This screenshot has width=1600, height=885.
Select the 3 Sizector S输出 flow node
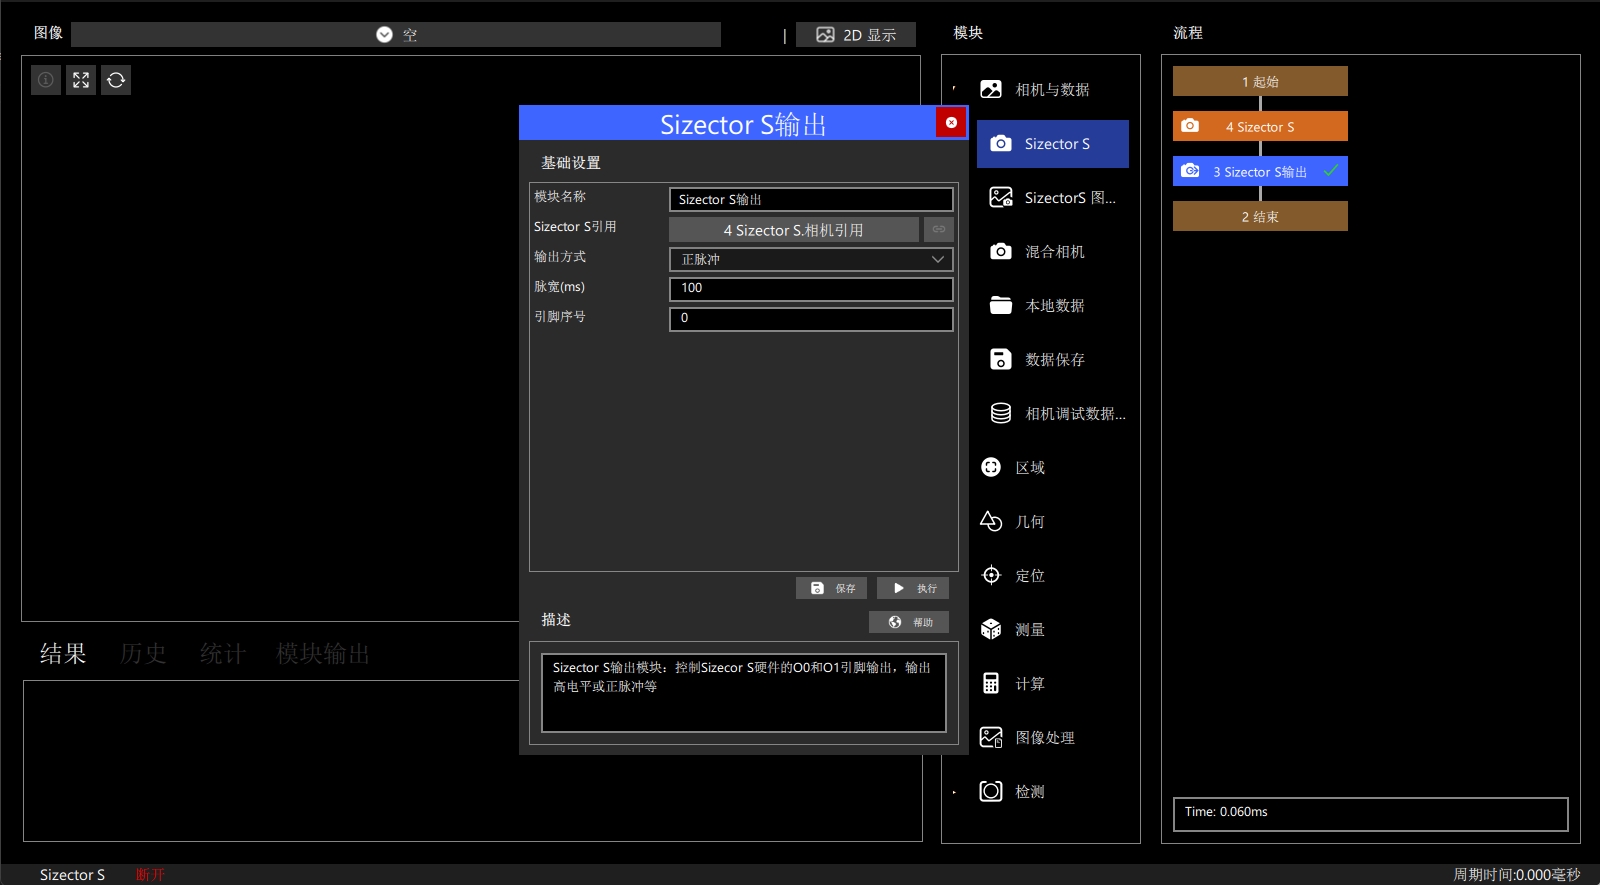[1260, 171]
